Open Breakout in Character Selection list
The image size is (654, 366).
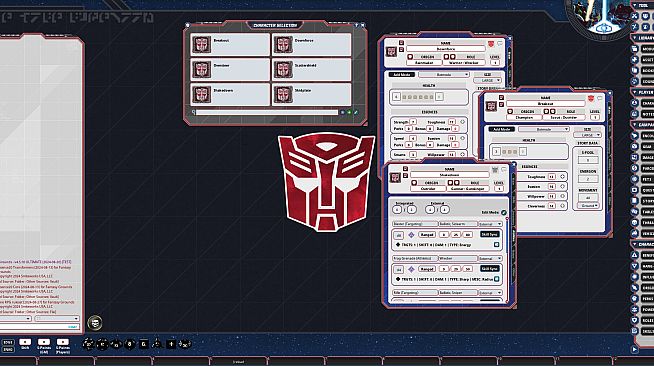pos(230,45)
